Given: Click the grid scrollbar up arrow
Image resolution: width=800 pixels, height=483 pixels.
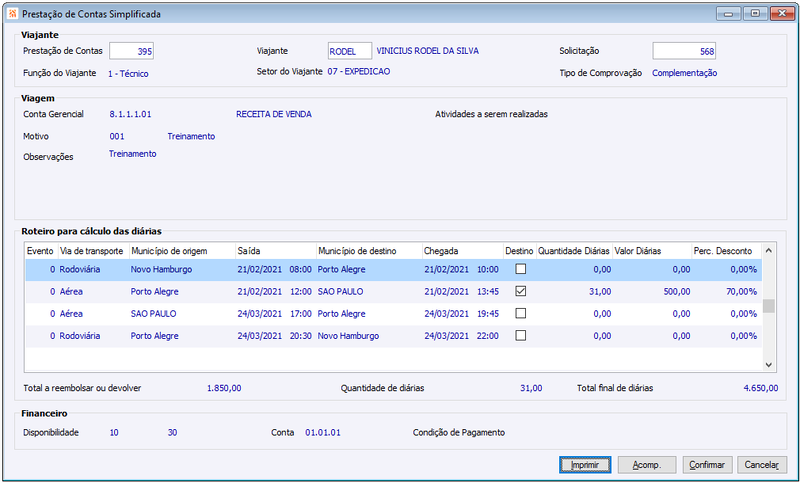Looking at the screenshot, I should pos(769,250).
